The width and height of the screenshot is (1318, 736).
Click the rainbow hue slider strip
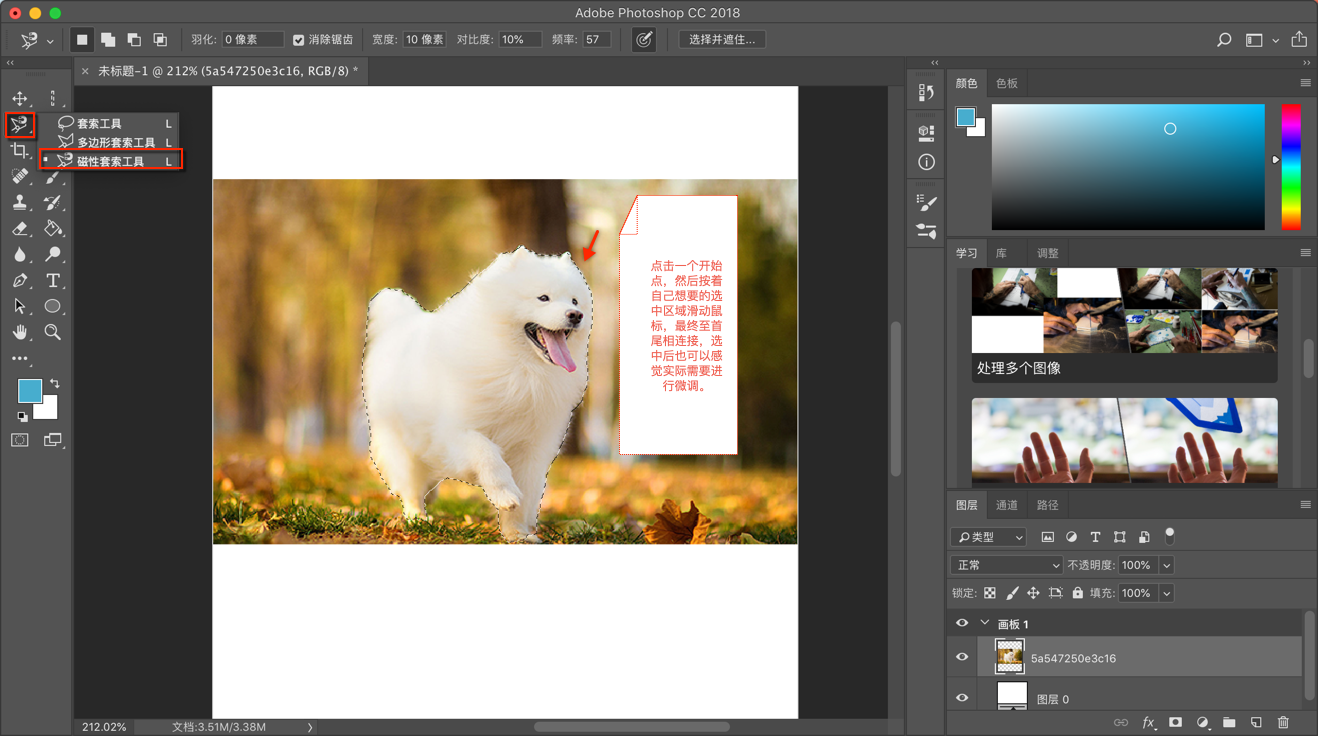[1291, 166]
